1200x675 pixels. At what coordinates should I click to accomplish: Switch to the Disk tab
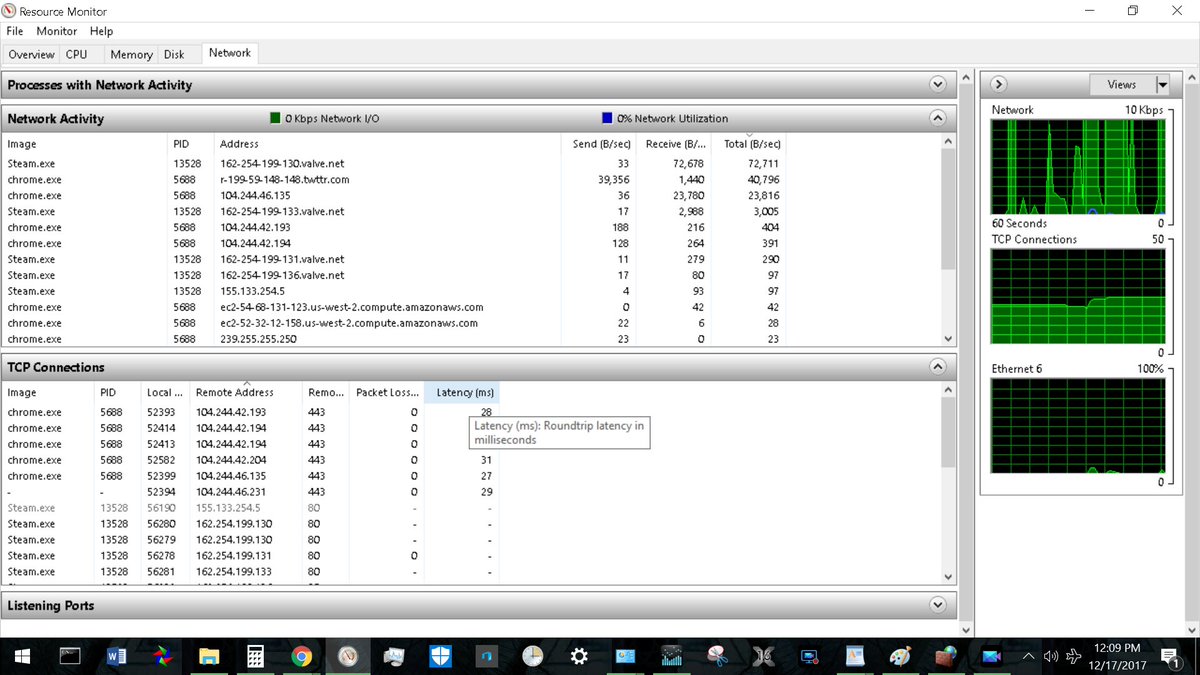click(174, 55)
